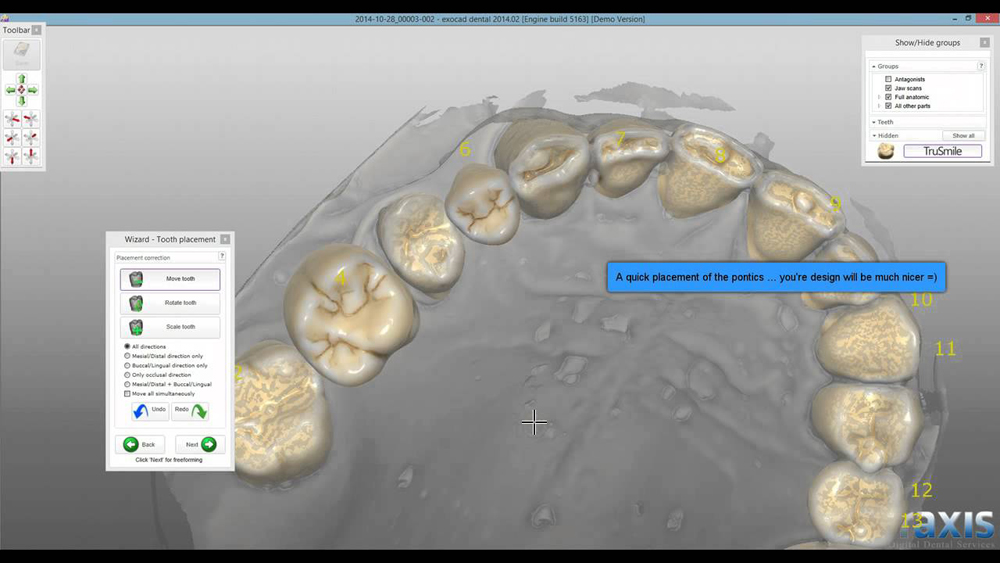Click the green right arrow view control
The height and width of the screenshot is (563, 1000).
33,90
